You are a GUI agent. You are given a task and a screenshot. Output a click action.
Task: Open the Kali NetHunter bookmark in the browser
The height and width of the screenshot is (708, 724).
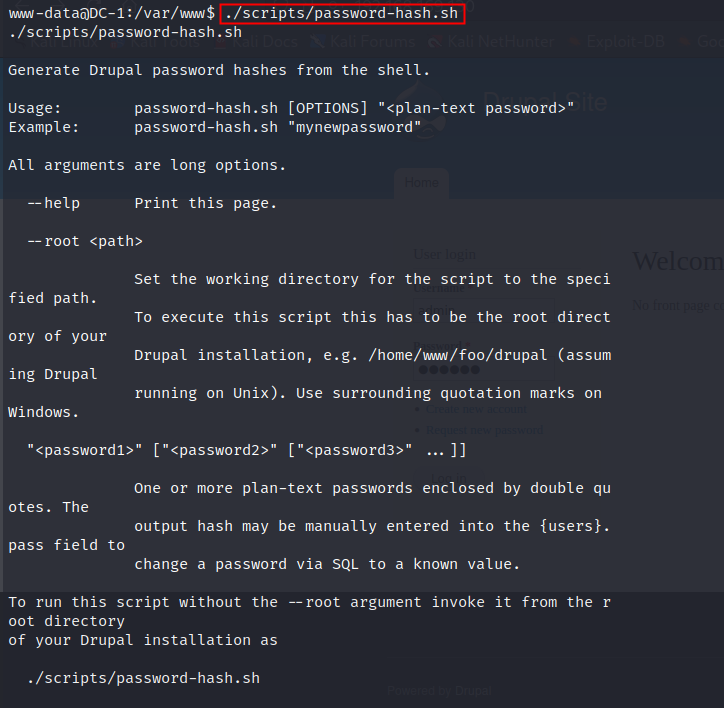click(491, 42)
